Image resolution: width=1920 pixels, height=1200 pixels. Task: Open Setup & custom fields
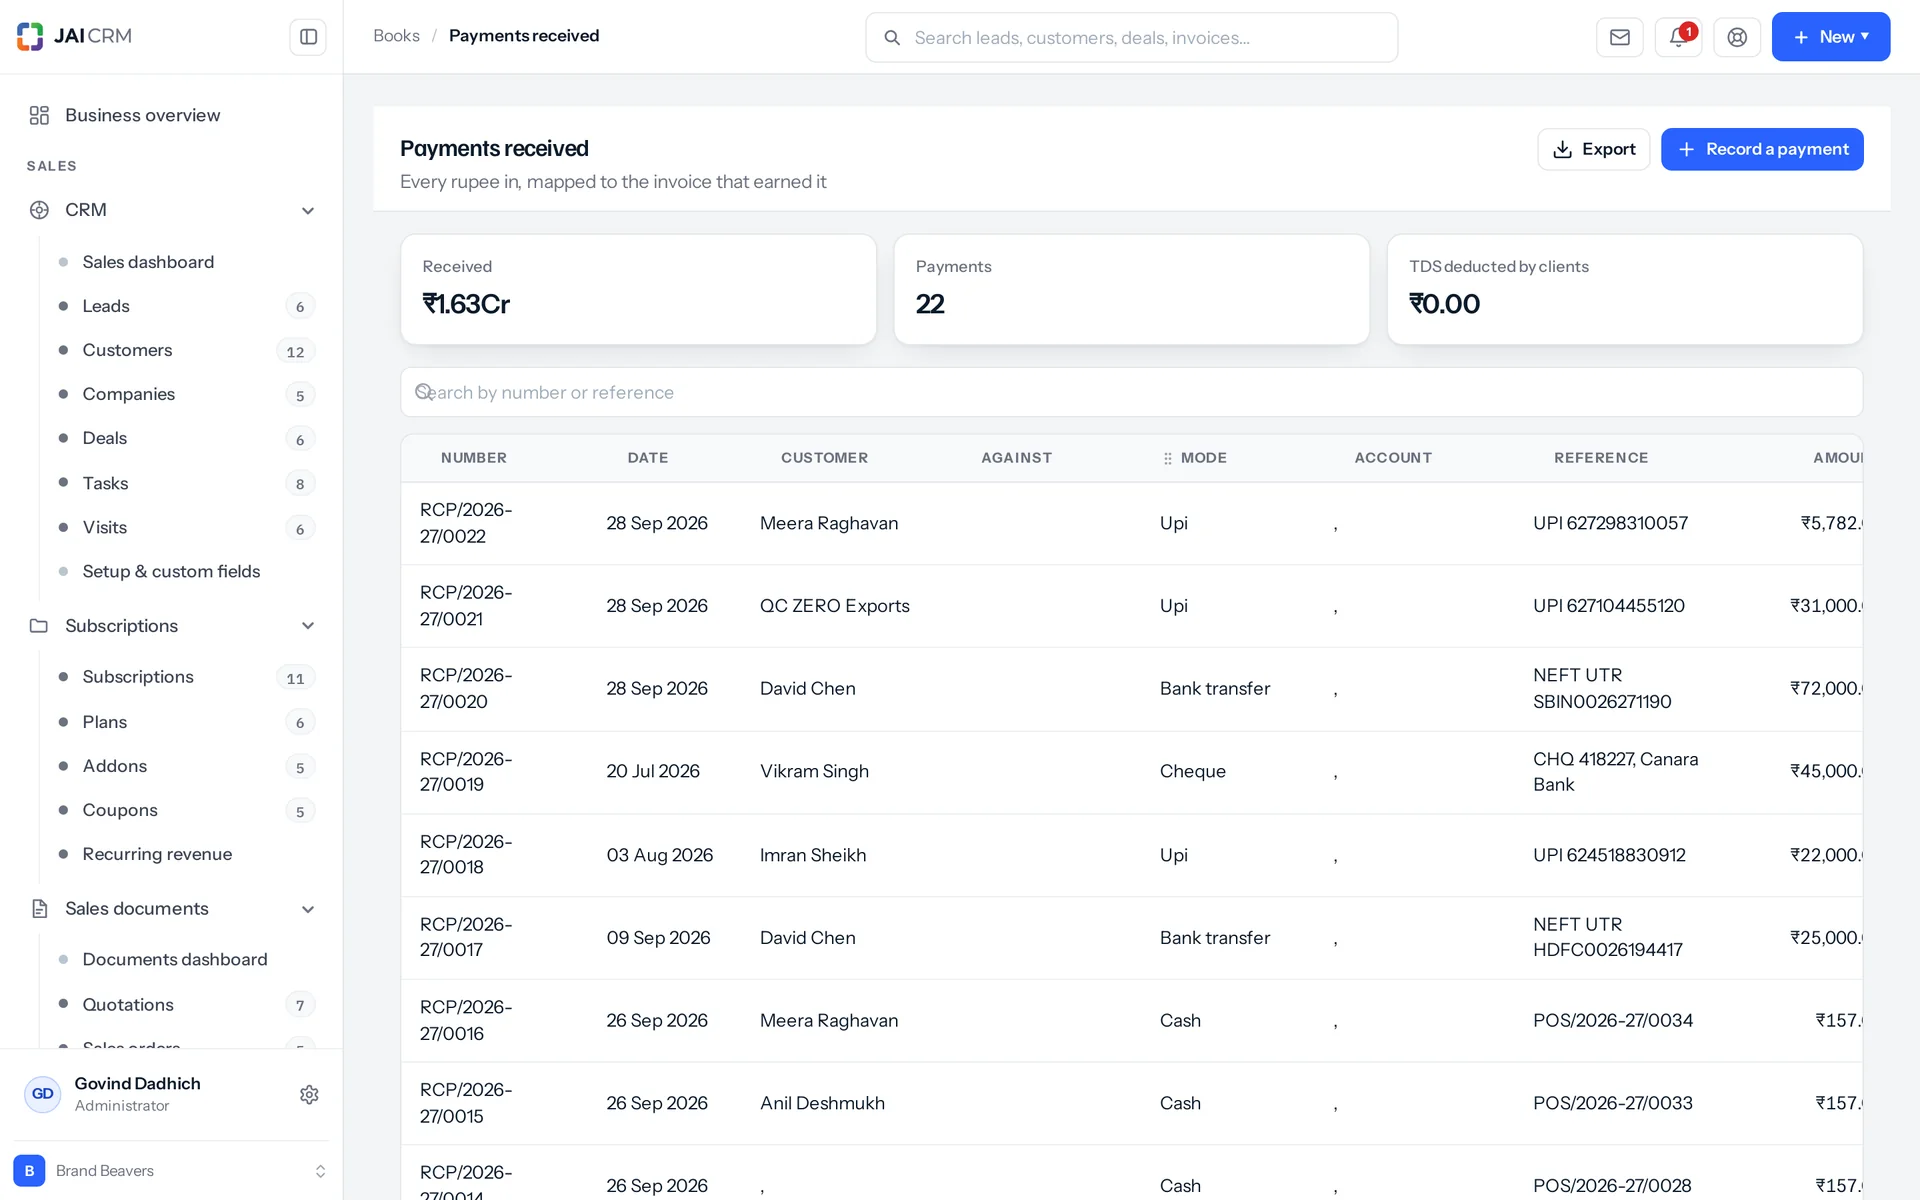click(171, 571)
